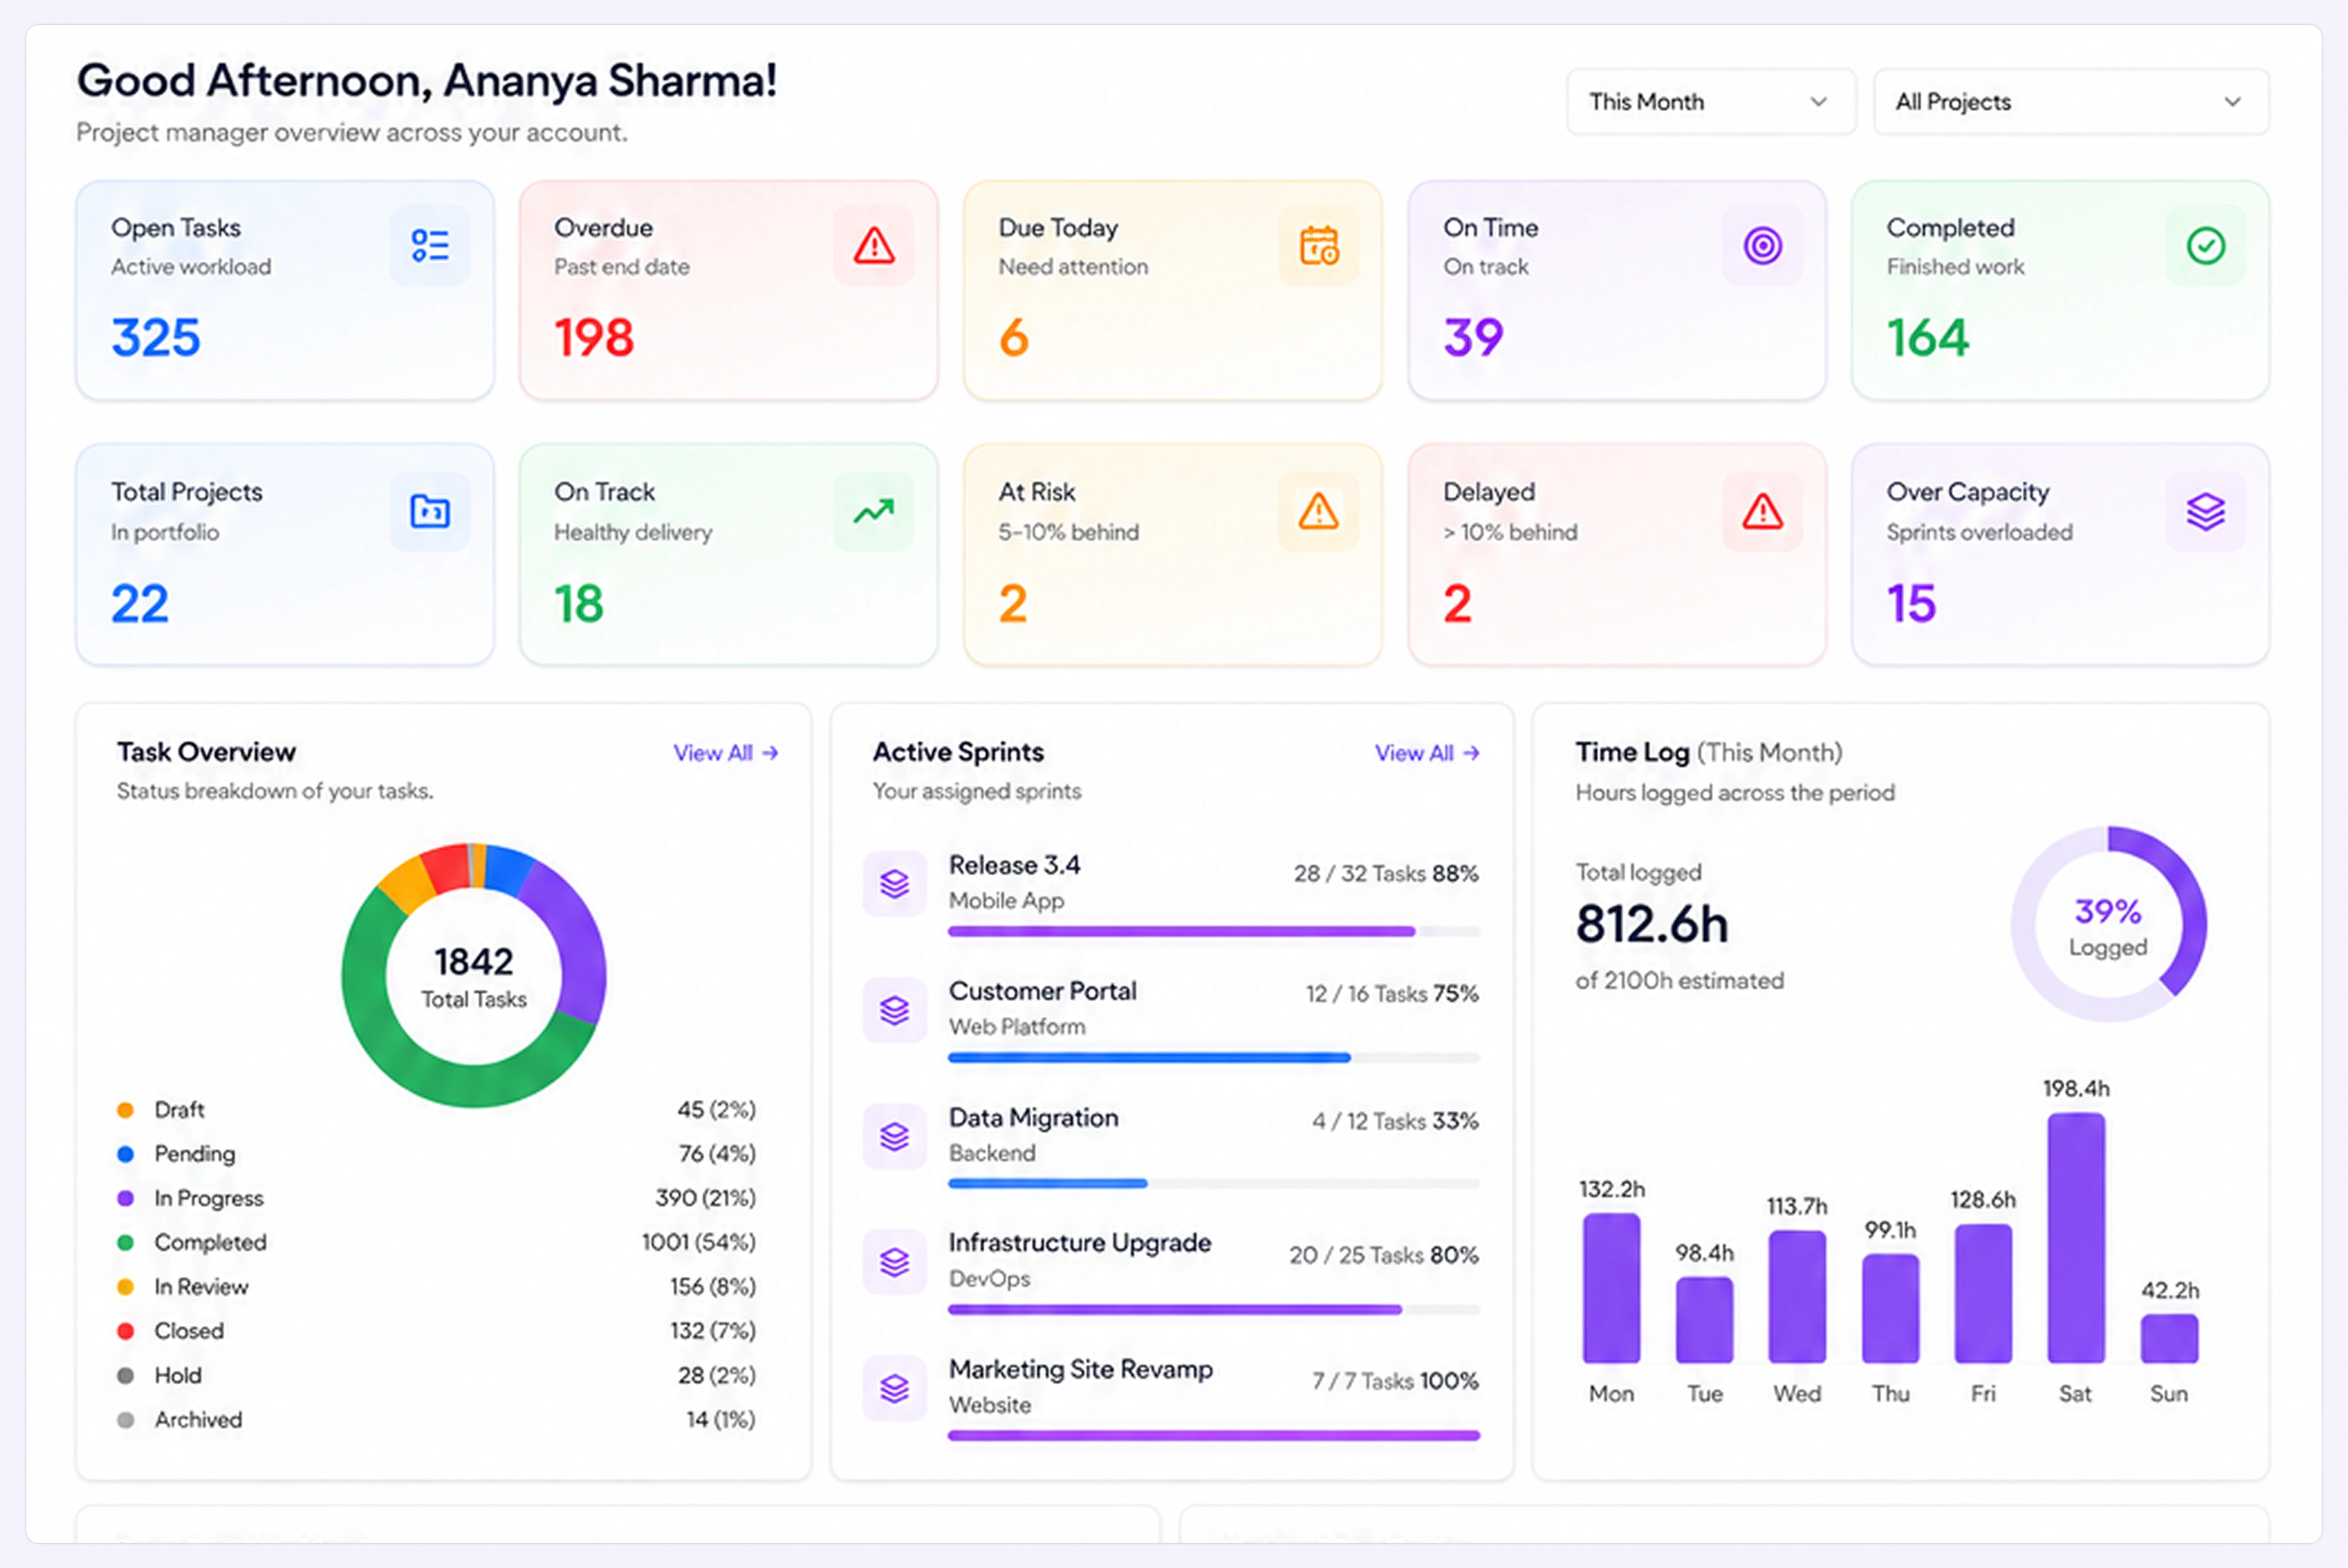Image resolution: width=2348 pixels, height=1568 pixels.
Task: Click the On Time target icon
Action: click(x=1763, y=245)
